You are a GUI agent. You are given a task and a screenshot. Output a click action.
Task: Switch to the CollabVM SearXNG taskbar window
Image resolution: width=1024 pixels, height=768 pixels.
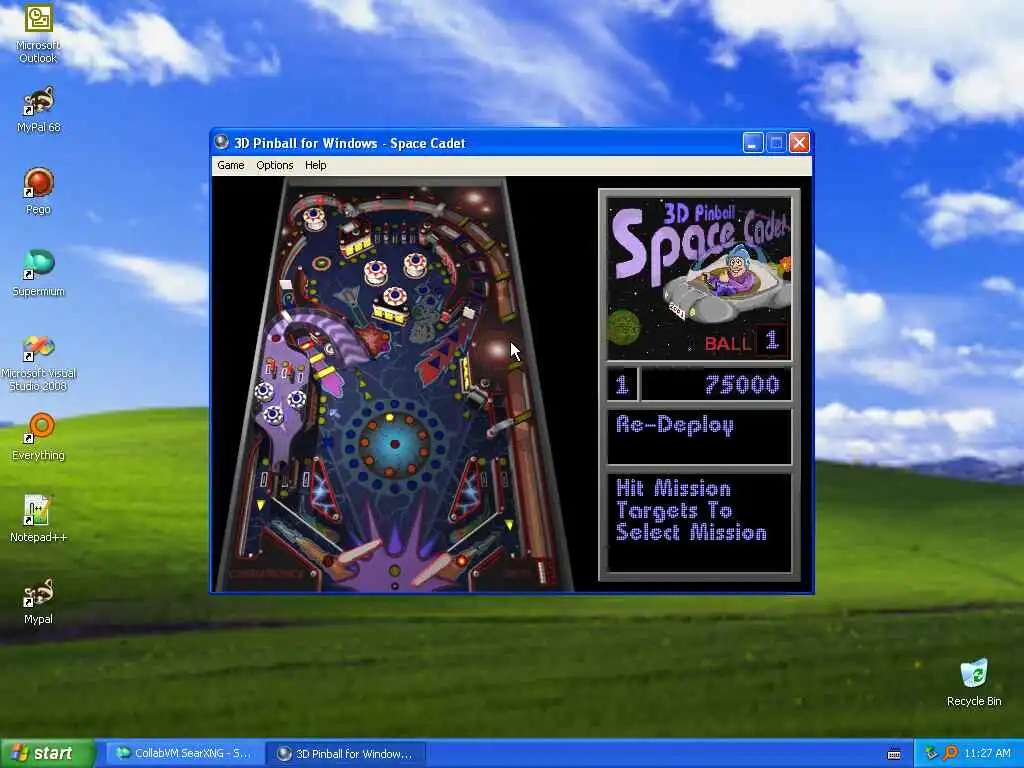[185, 753]
